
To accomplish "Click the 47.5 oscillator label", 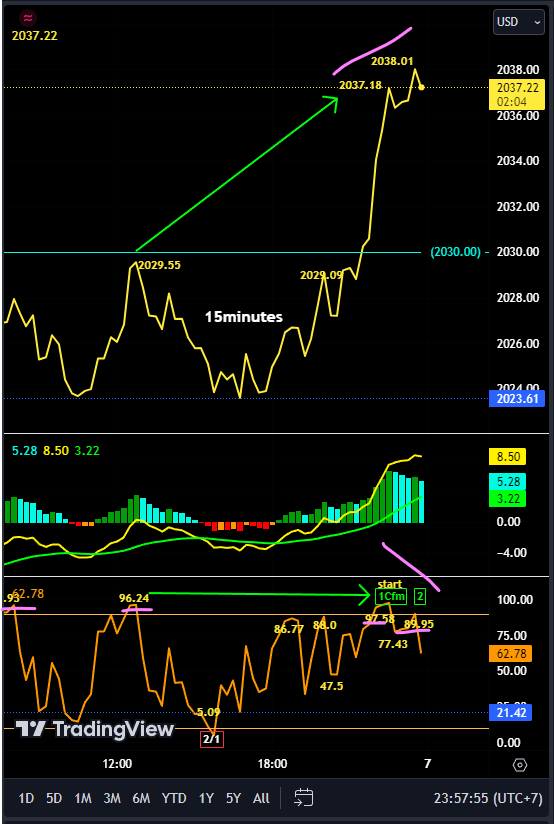I will point(332,686).
